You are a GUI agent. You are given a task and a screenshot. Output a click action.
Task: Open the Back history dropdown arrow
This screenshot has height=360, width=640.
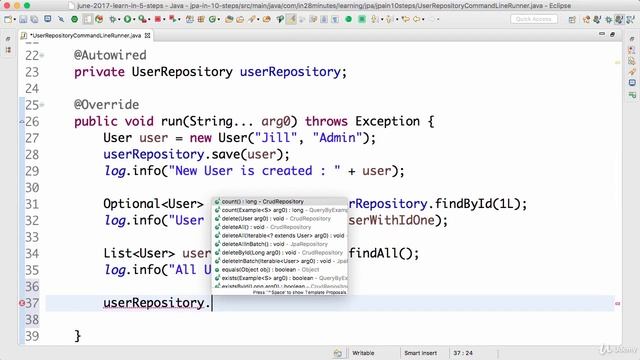[423, 19]
